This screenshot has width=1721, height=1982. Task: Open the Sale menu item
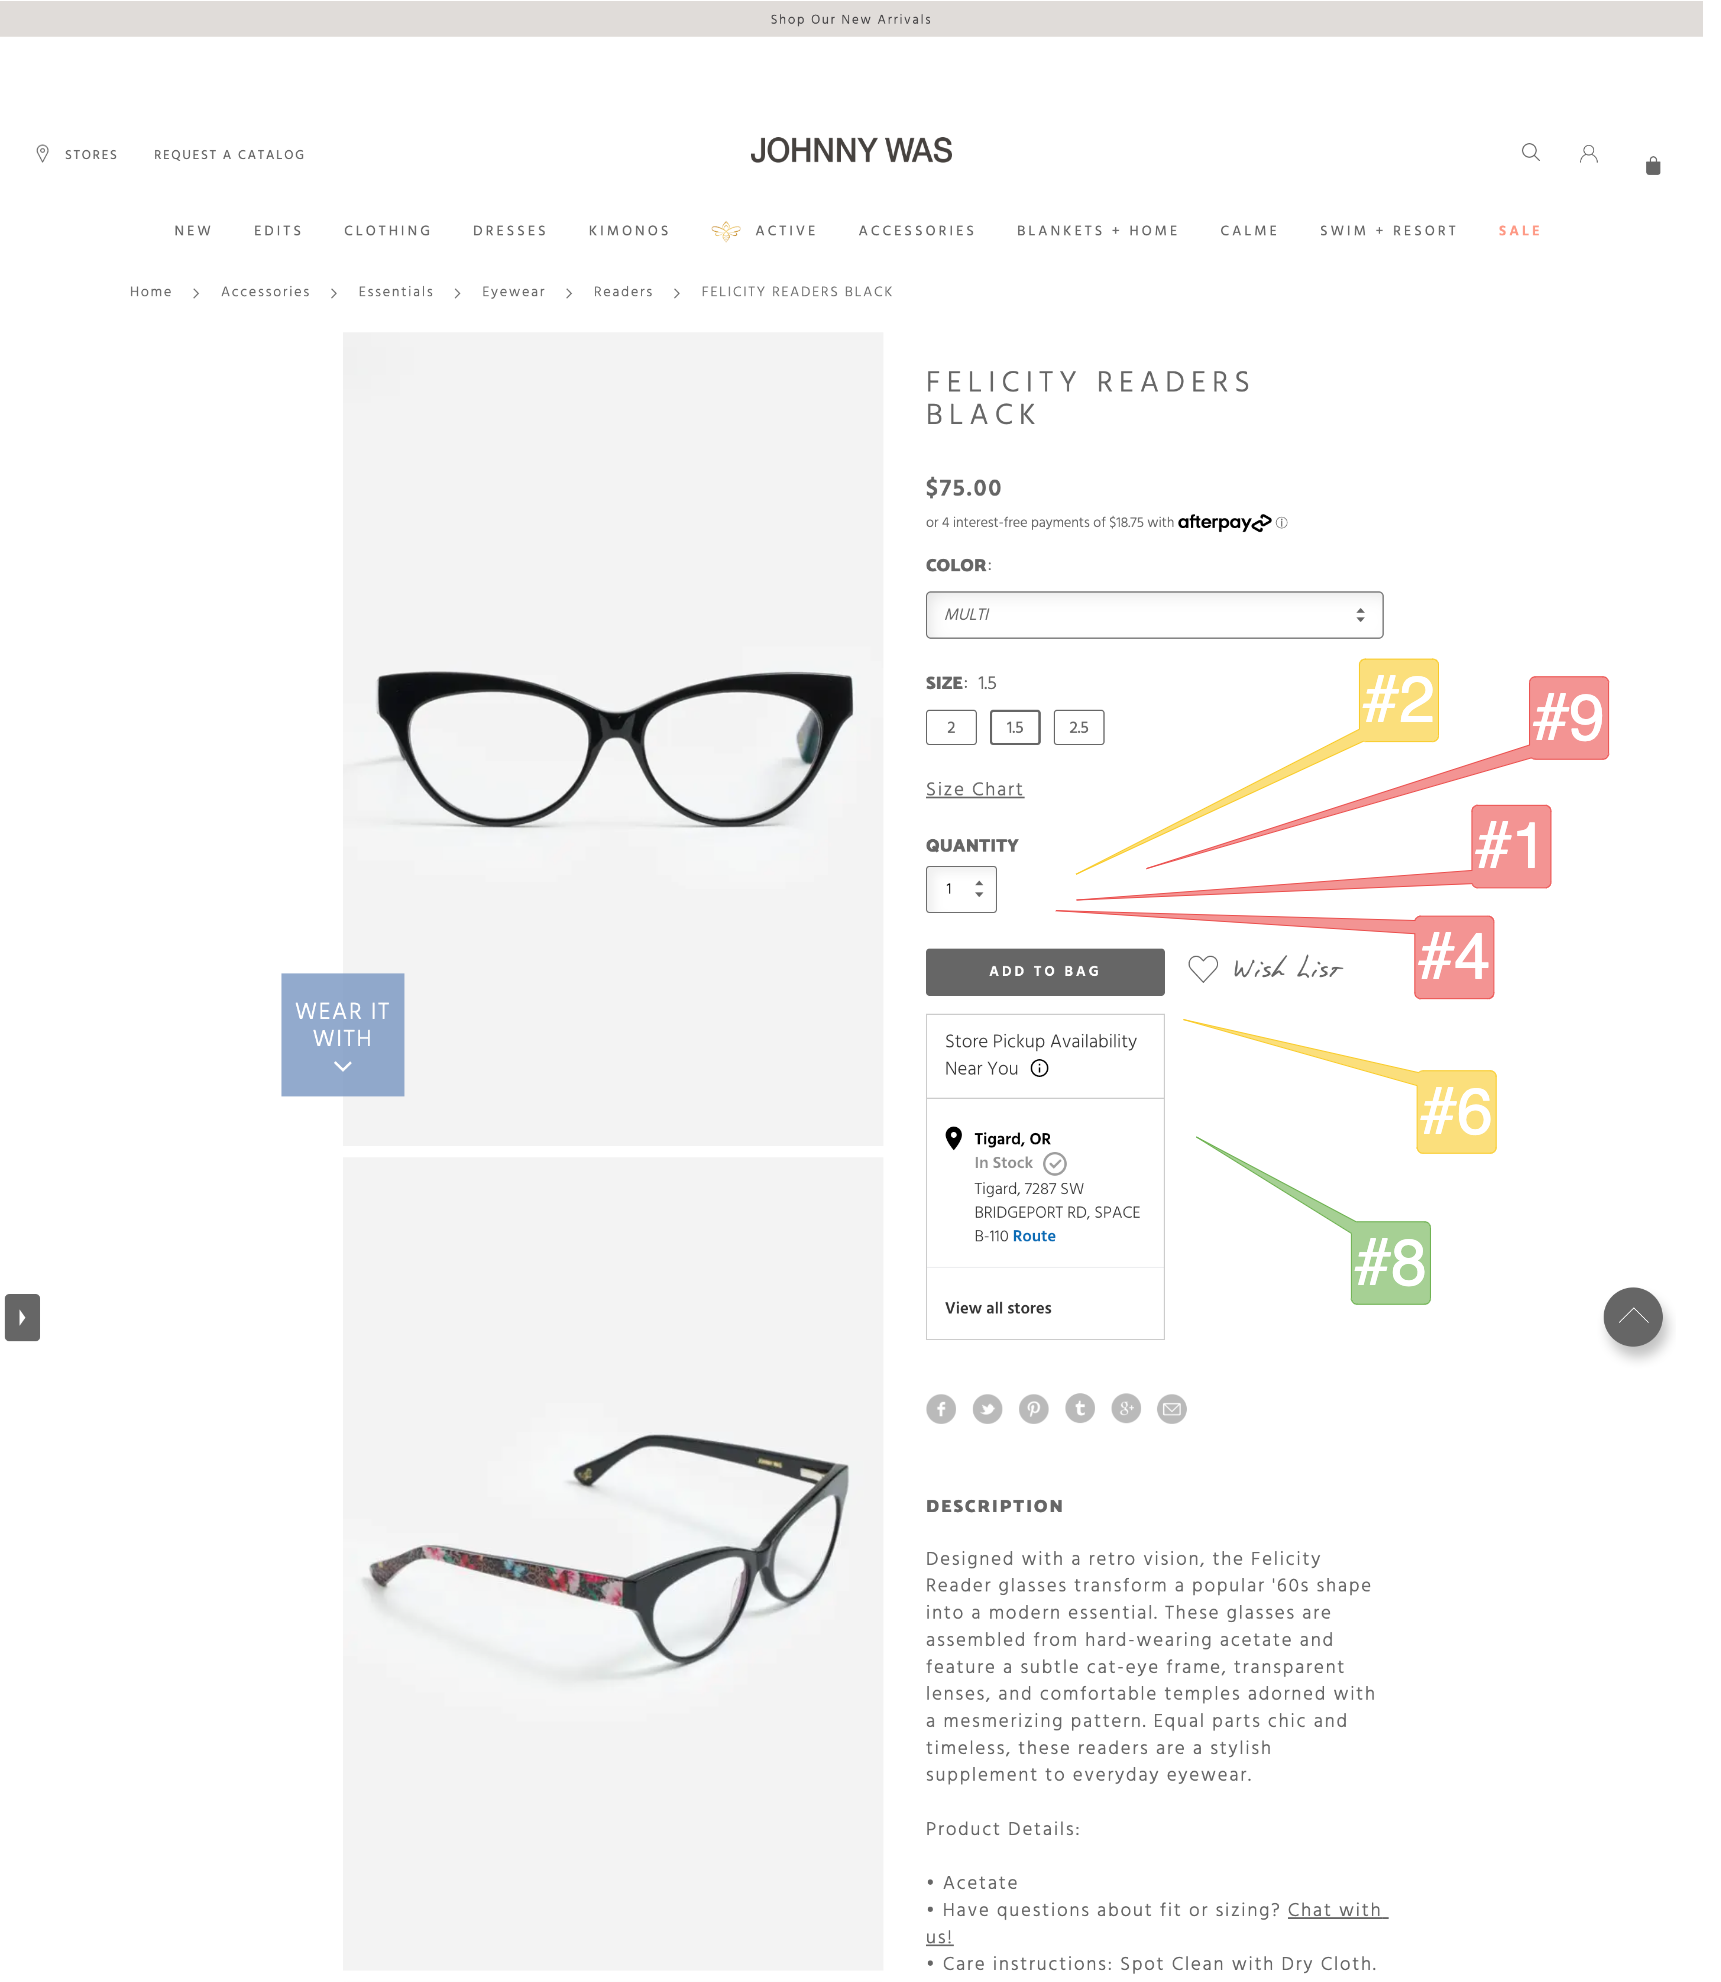click(x=1519, y=230)
